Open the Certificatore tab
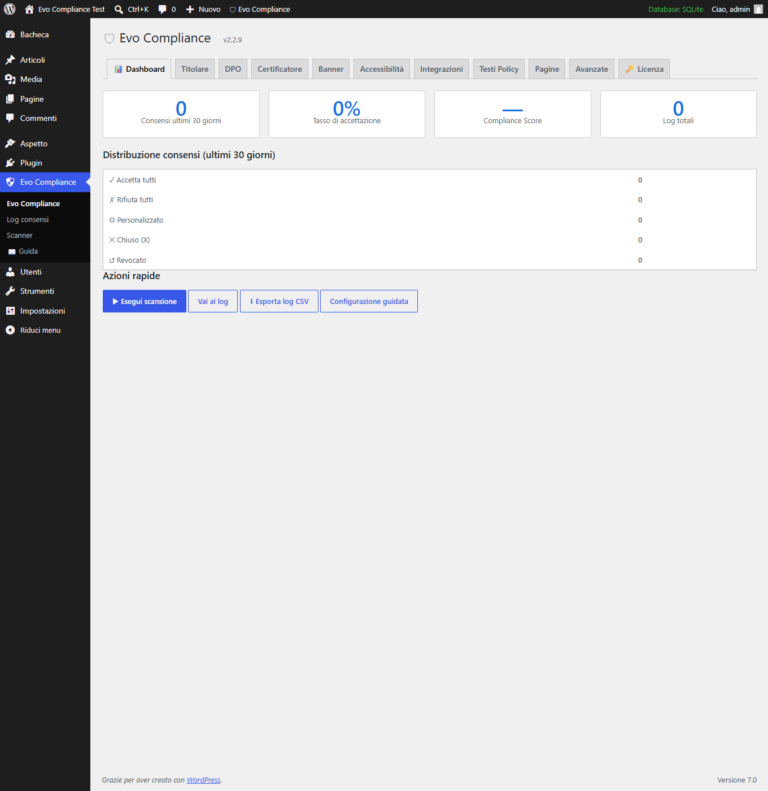768x791 pixels. click(x=280, y=69)
